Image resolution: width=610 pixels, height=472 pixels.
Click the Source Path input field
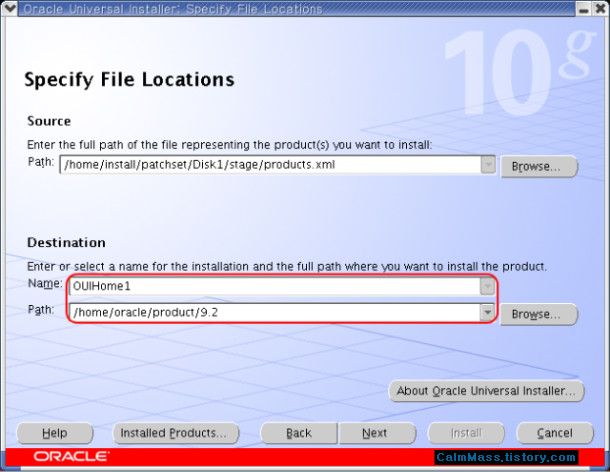[270, 165]
